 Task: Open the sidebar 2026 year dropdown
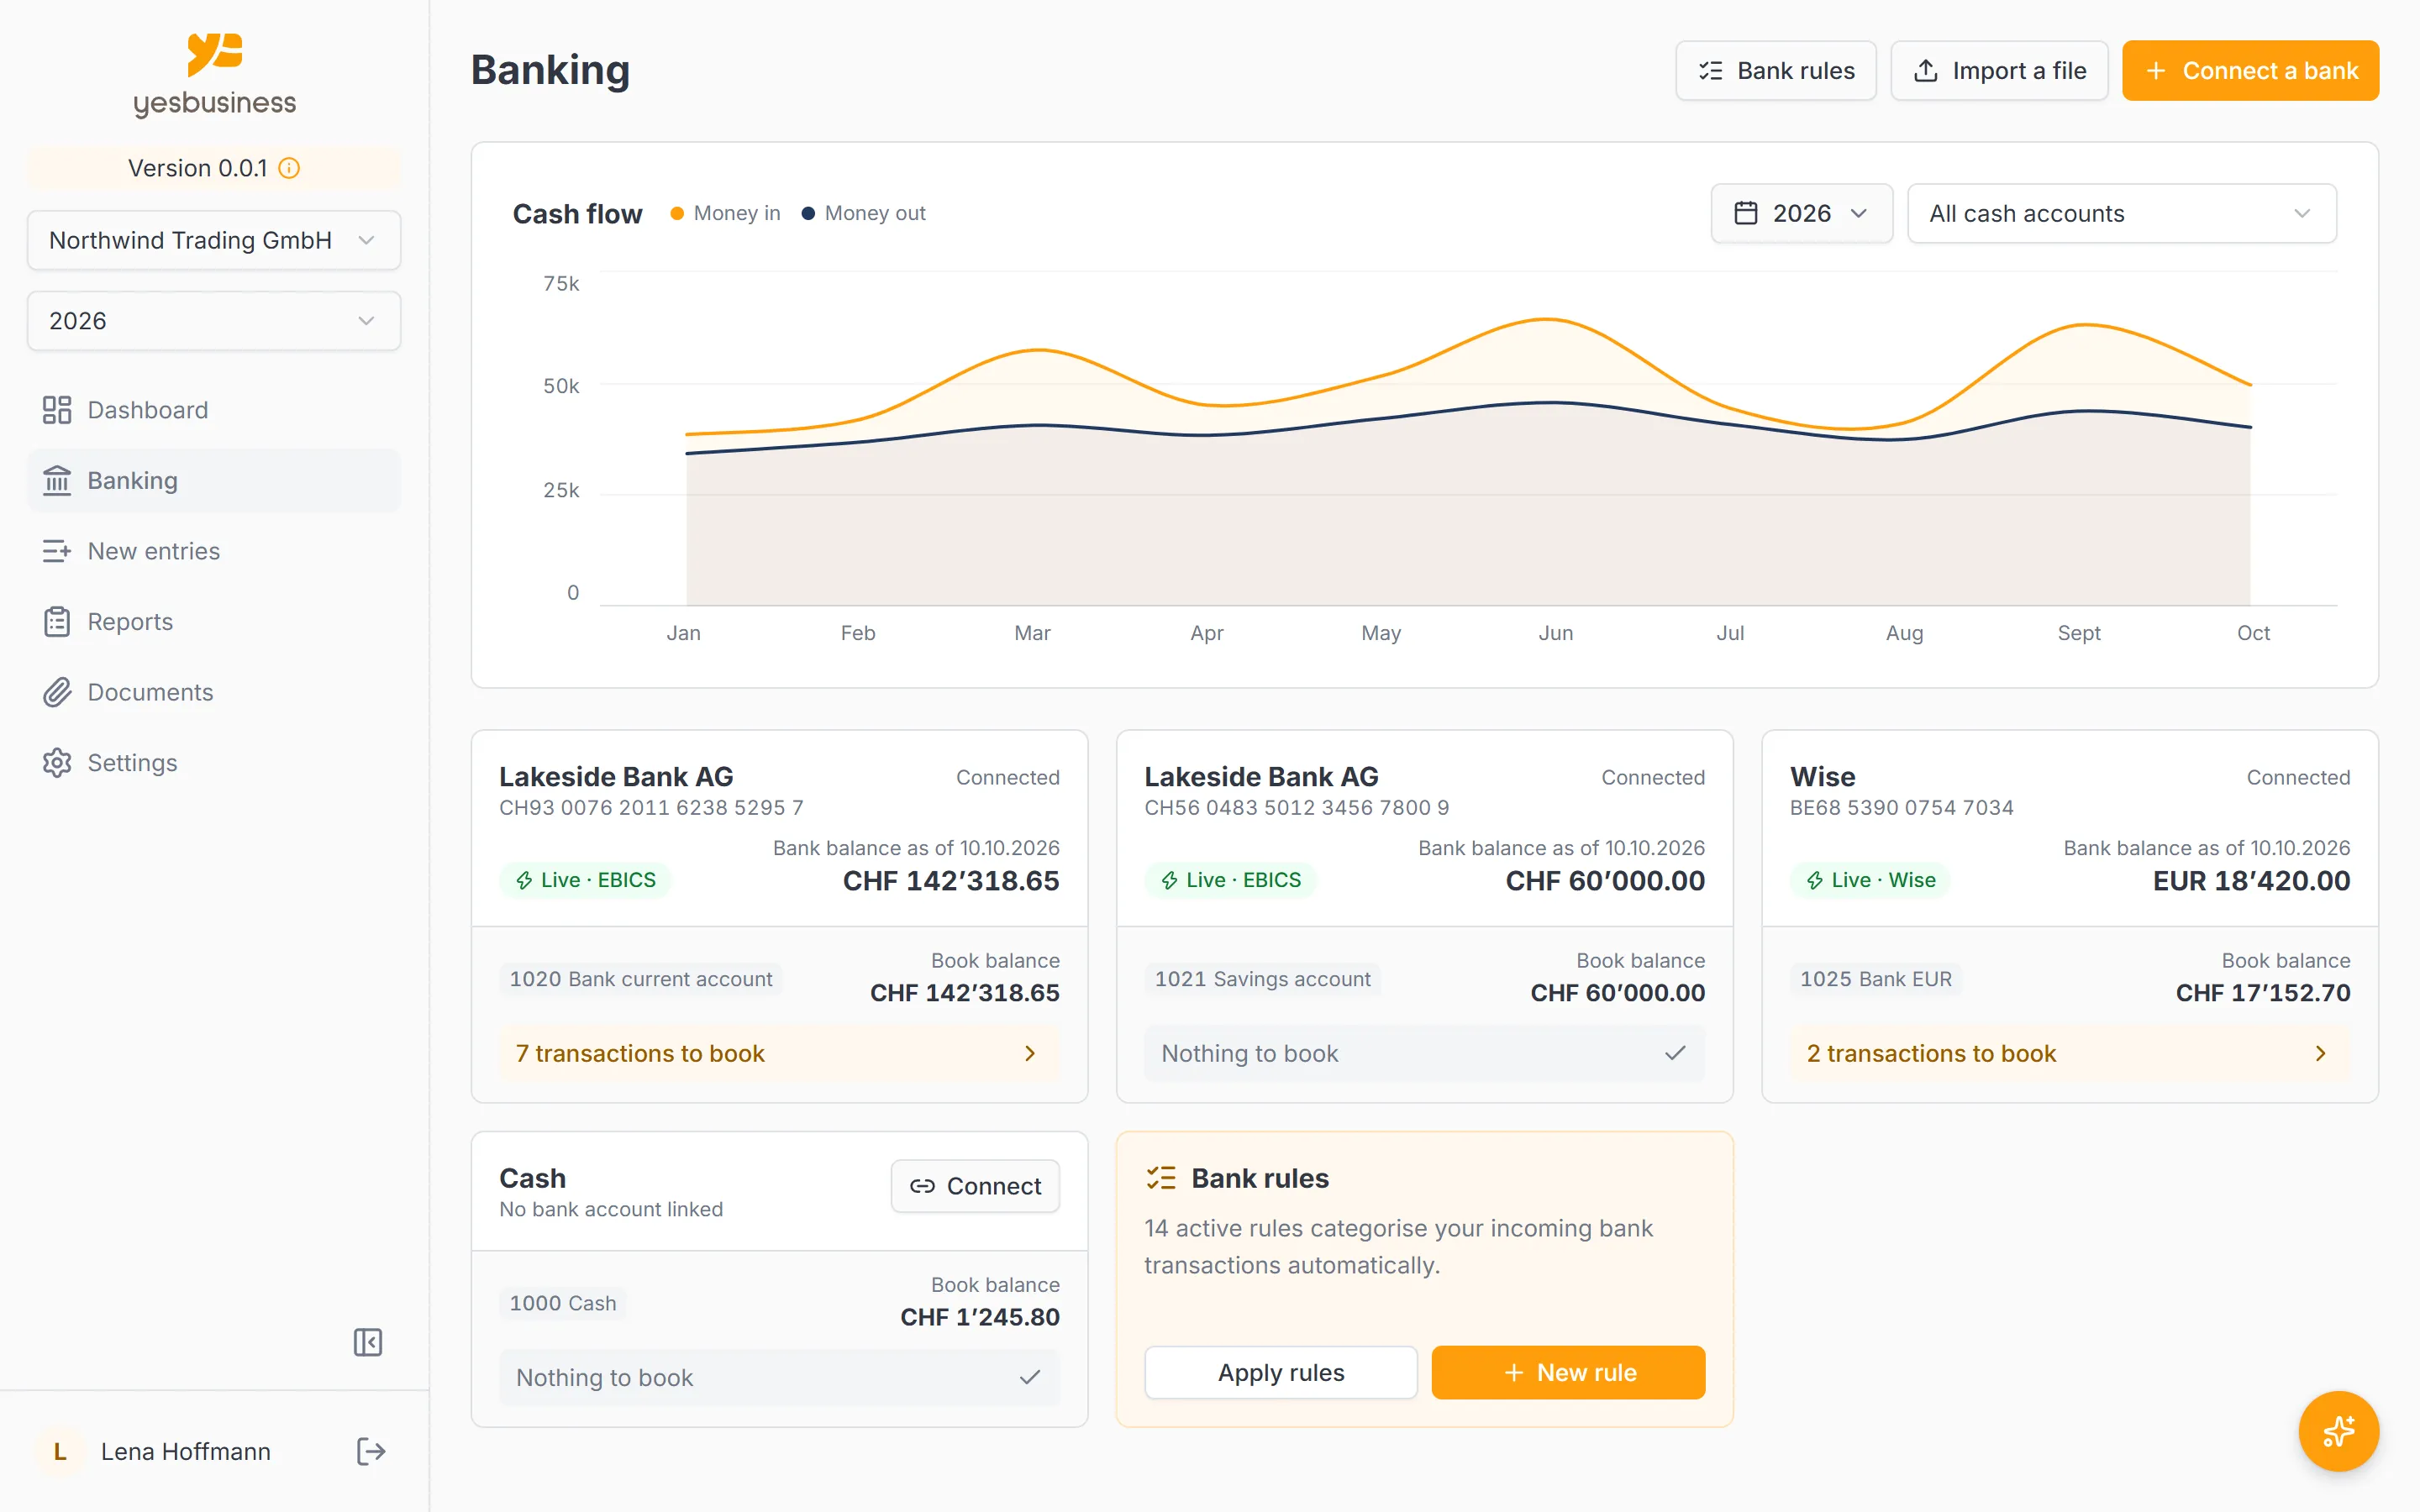214,321
